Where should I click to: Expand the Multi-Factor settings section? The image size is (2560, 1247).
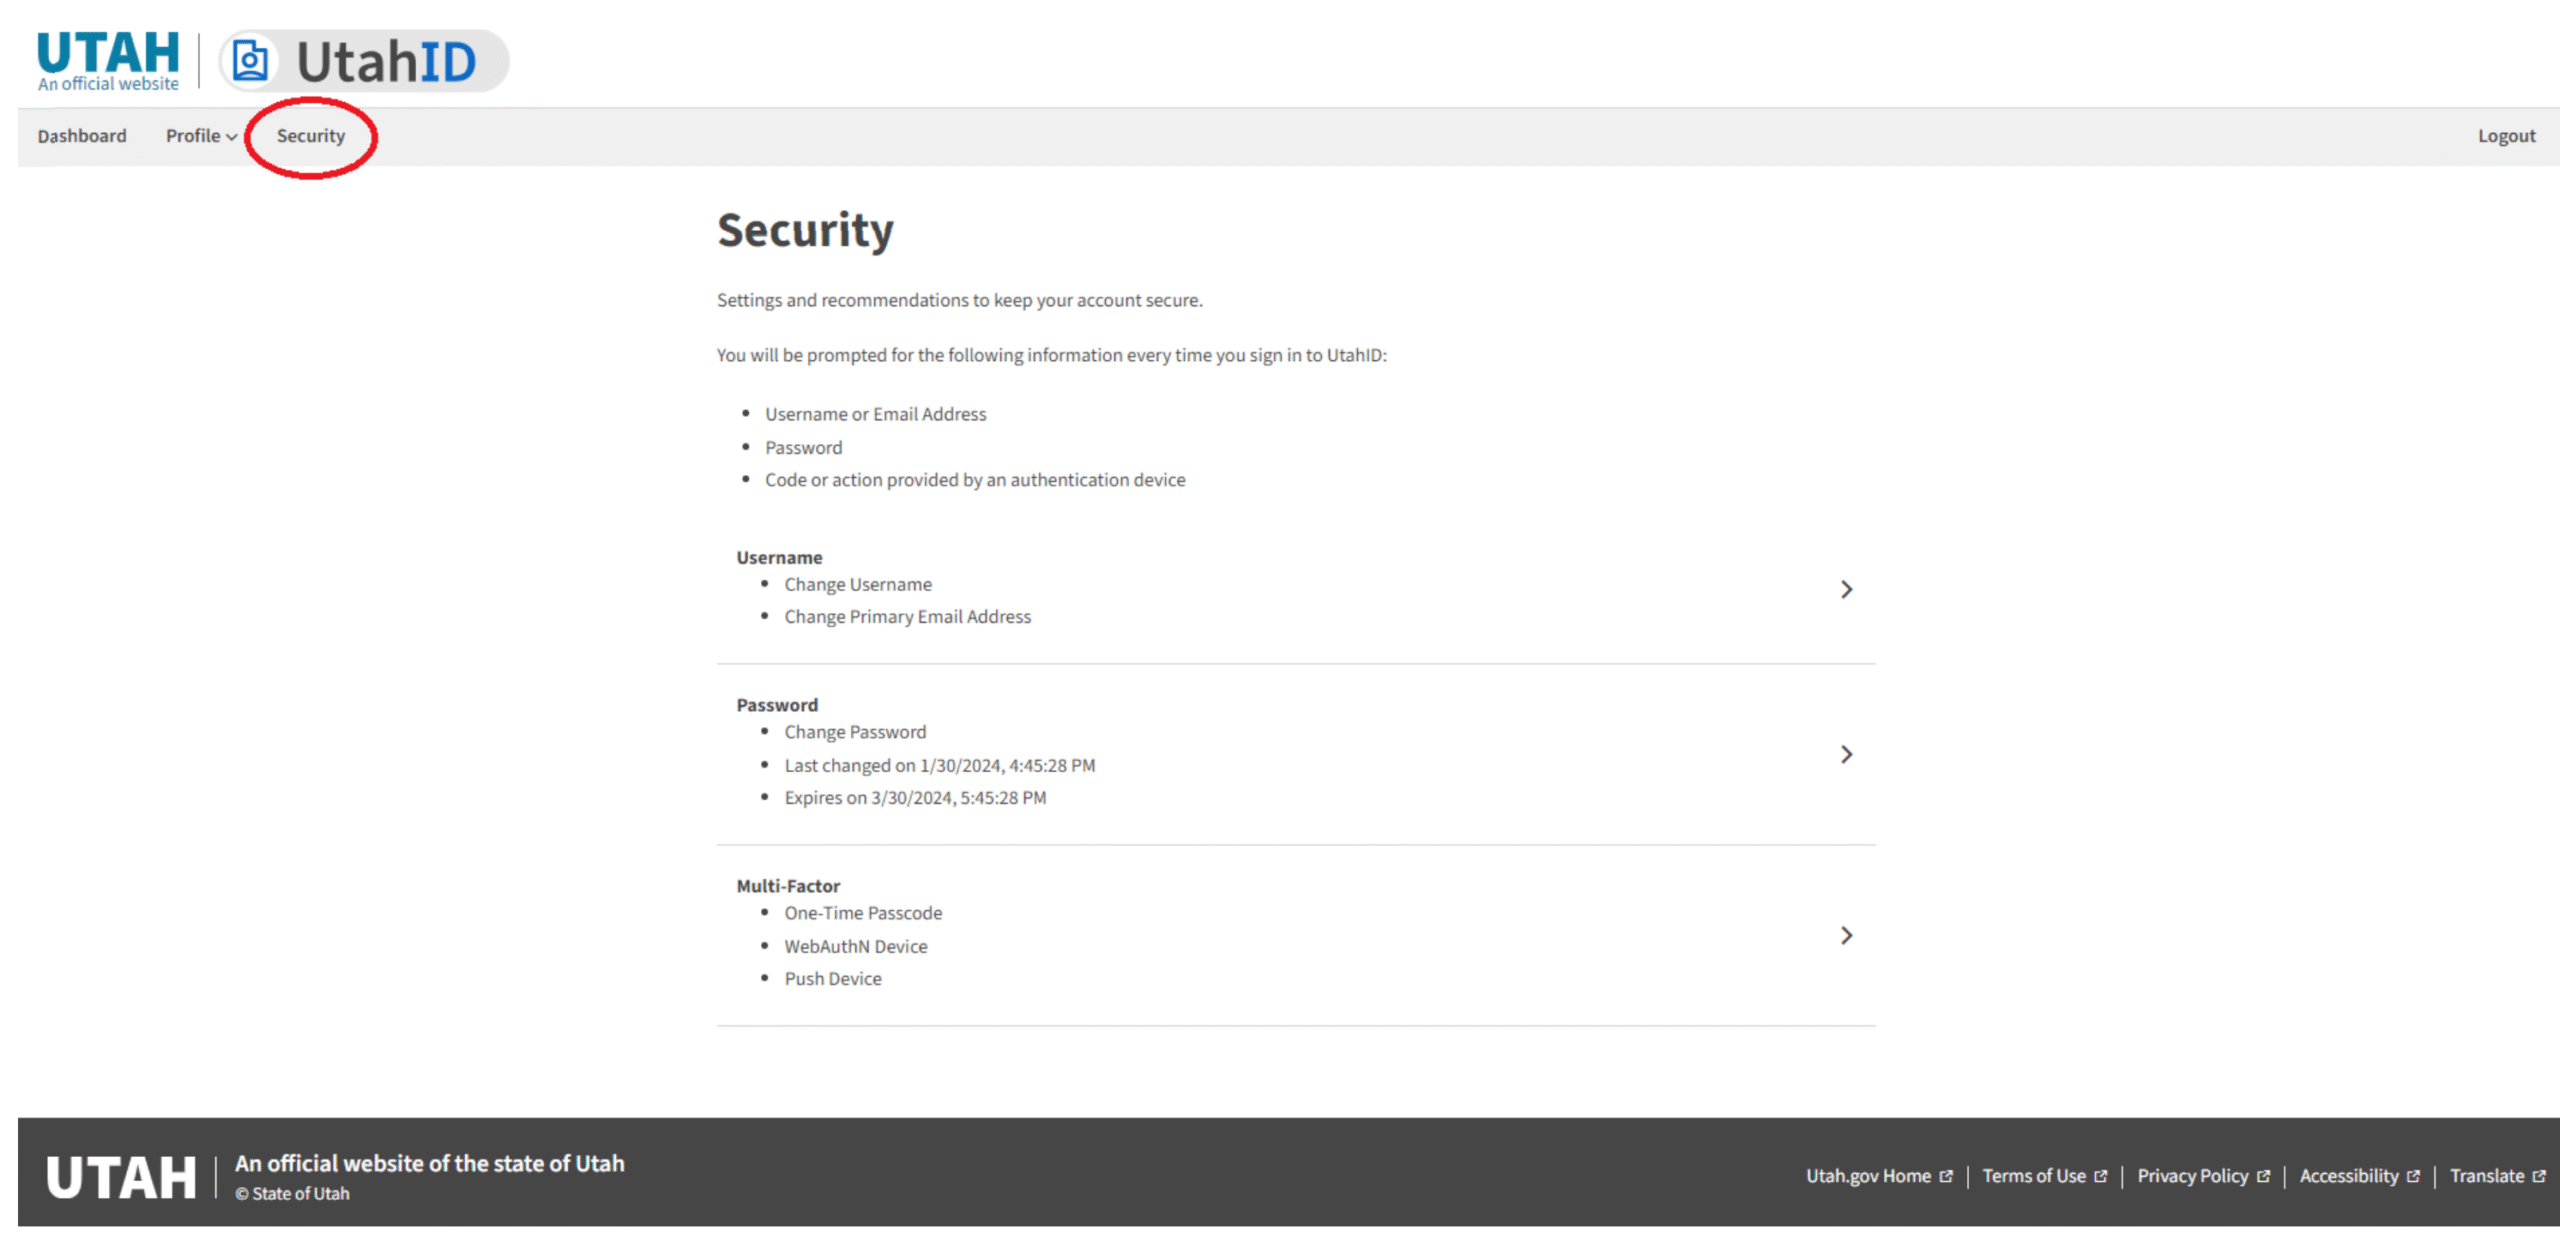pyautogui.click(x=1847, y=936)
